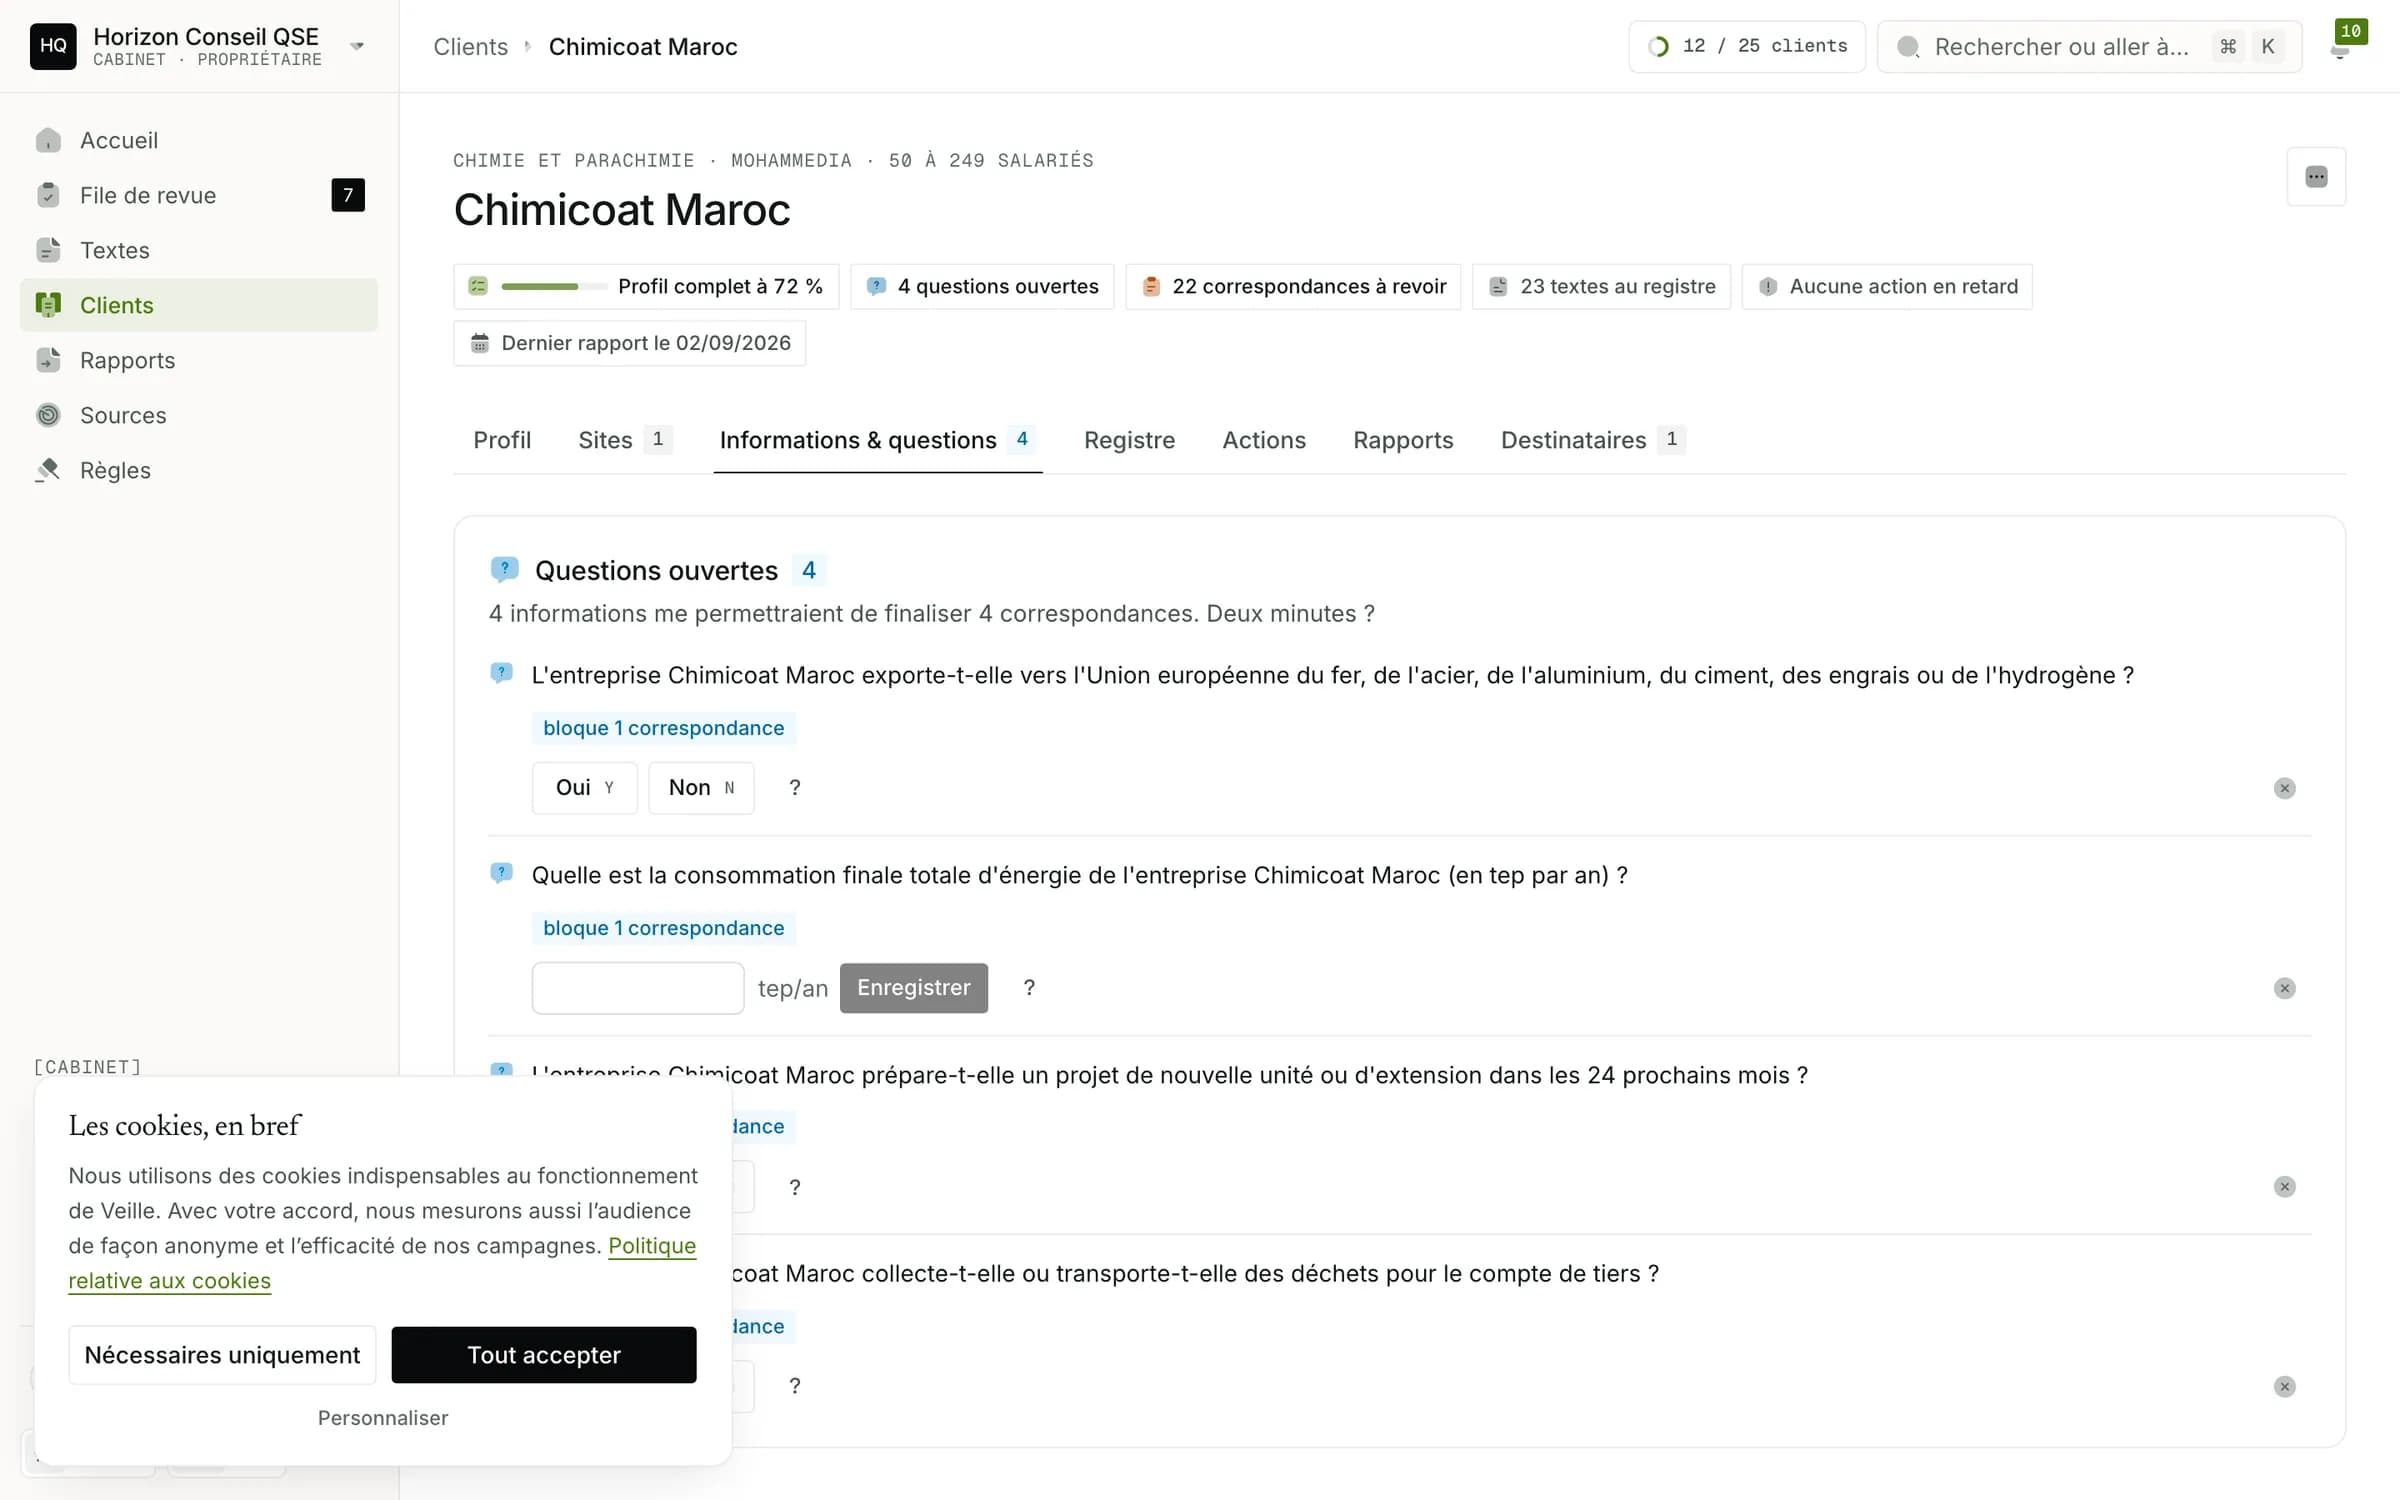Open the Destinataires tab
This screenshot has height=1500, width=2400.
1593,440
